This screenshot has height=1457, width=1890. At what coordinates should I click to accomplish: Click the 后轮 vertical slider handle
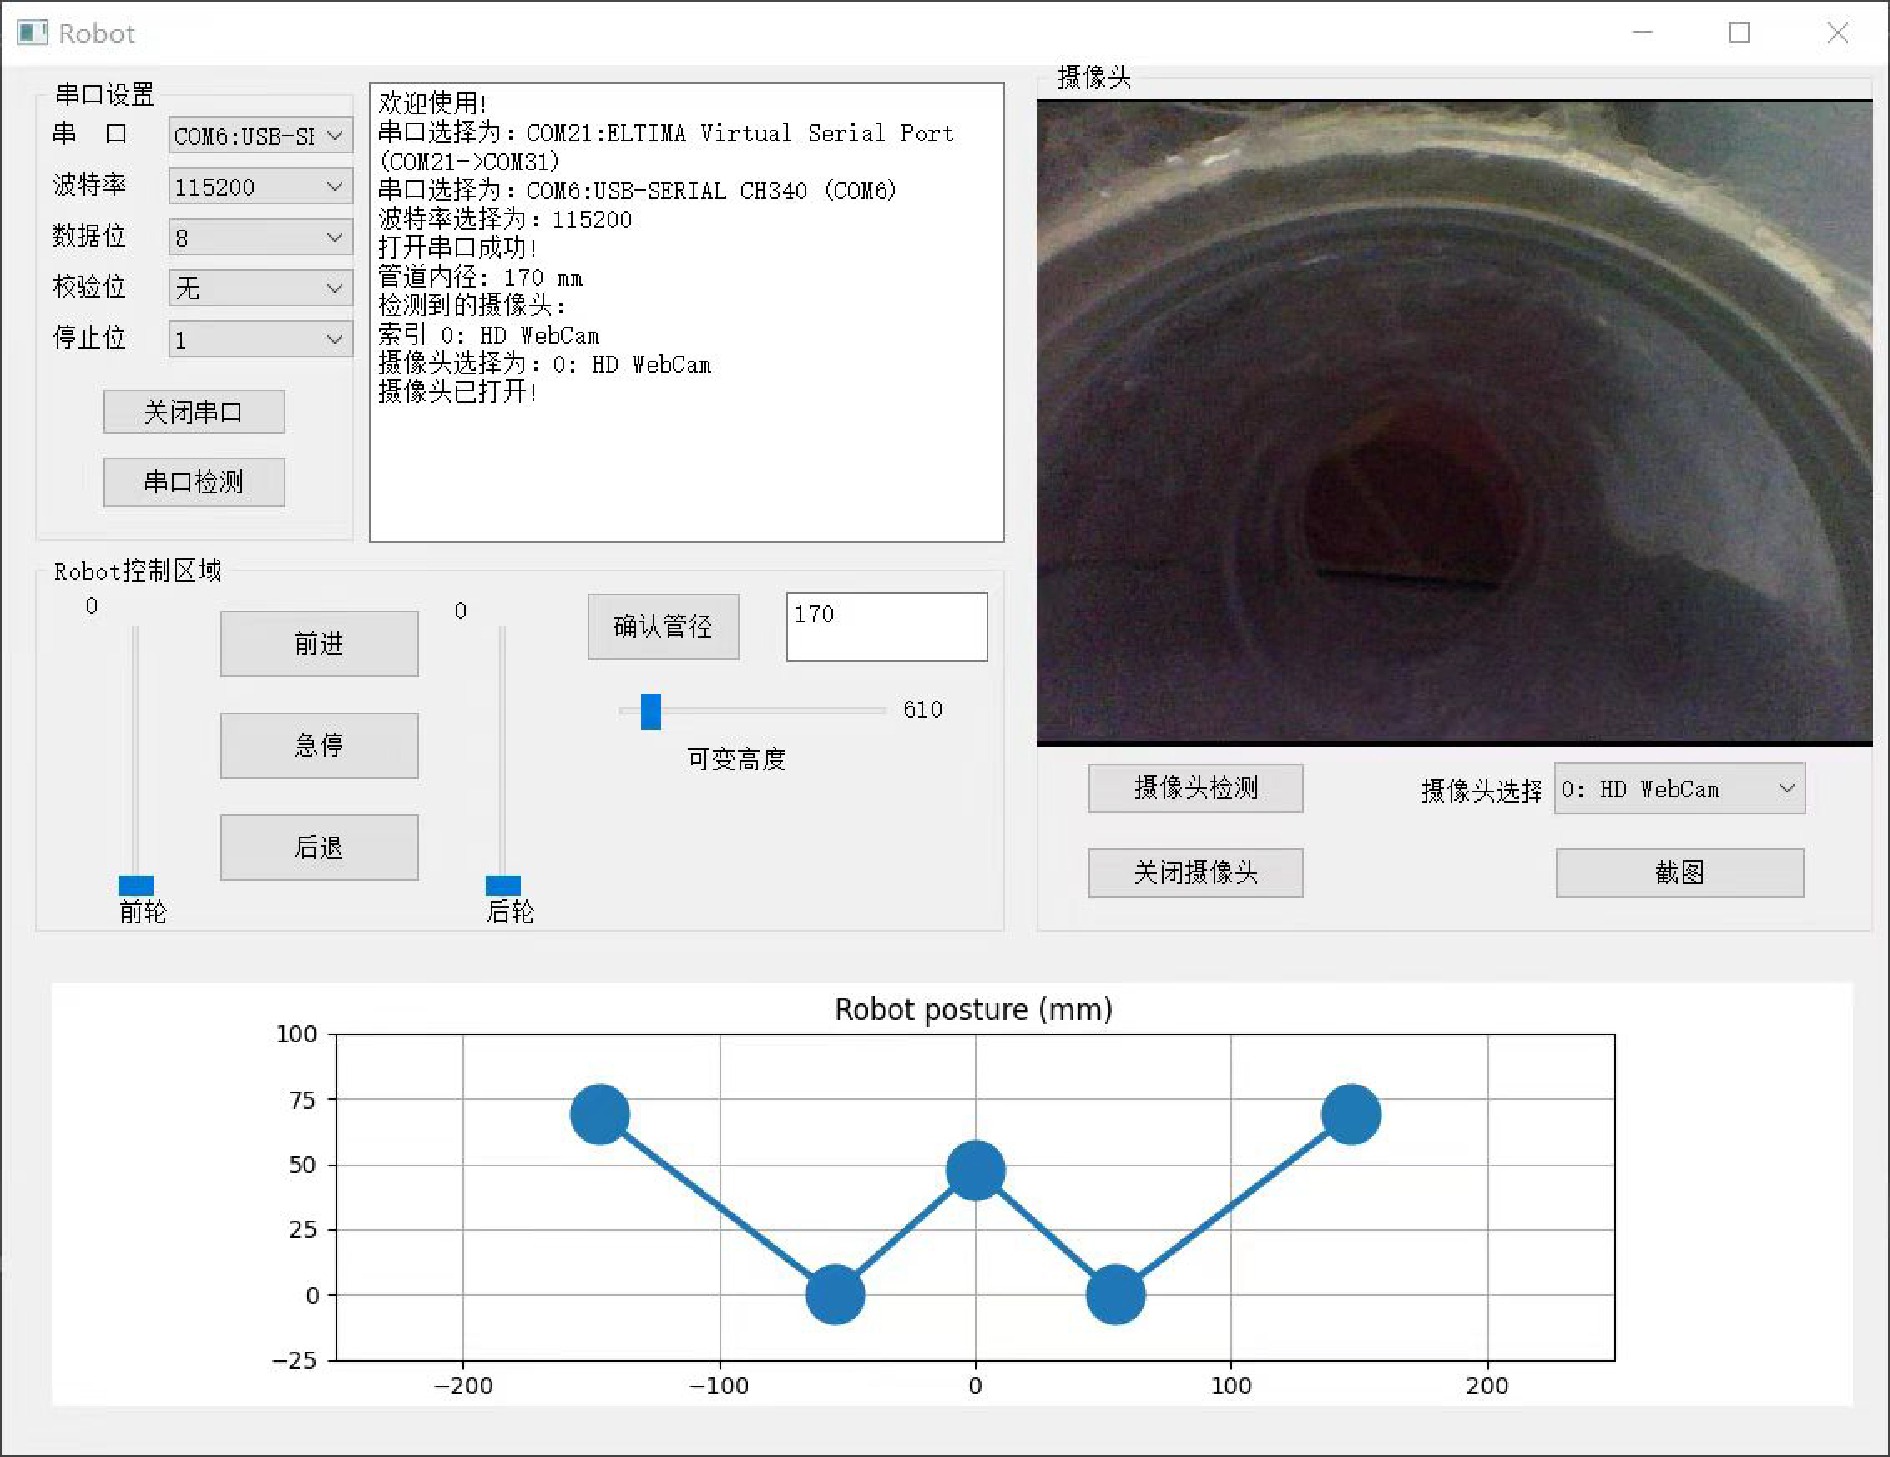click(503, 885)
